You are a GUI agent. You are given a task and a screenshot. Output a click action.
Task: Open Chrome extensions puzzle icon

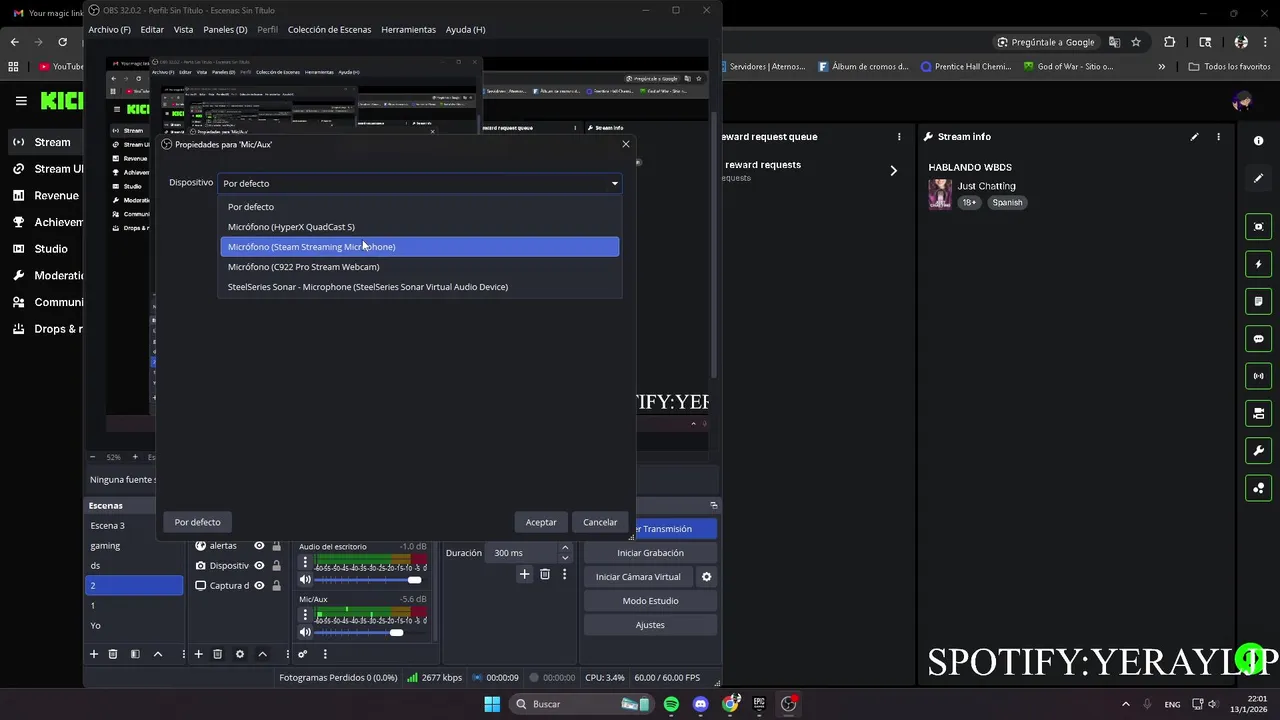click(x=1170, y=42)
